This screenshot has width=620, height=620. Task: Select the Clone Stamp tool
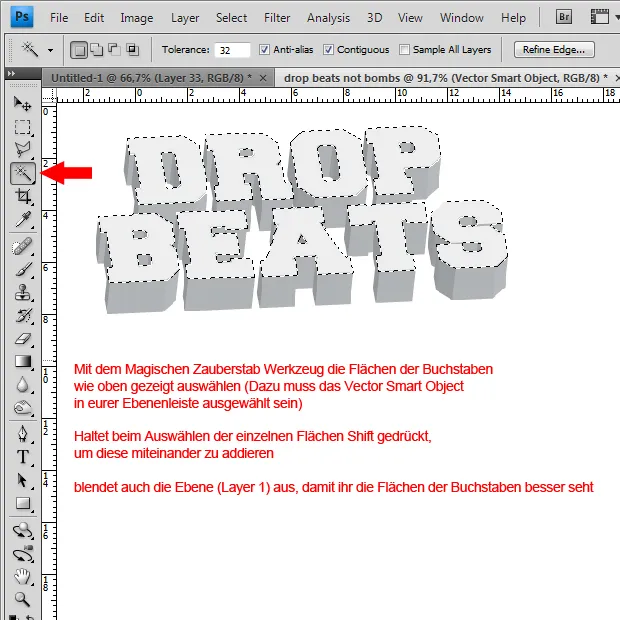click(x=22, y=293)
